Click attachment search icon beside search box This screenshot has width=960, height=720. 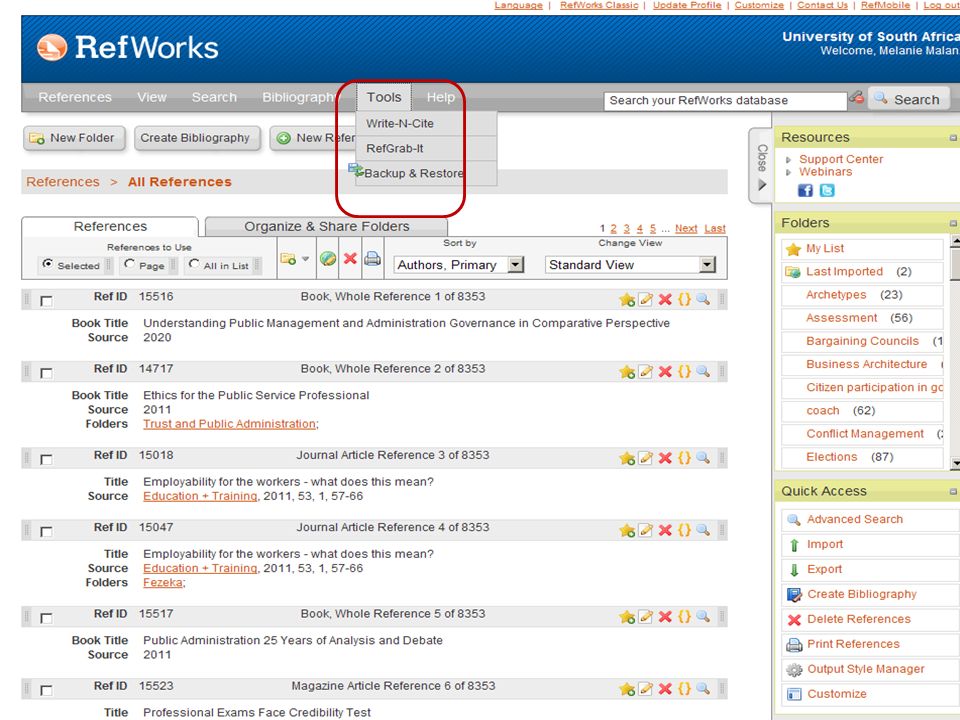pos(857,98)
